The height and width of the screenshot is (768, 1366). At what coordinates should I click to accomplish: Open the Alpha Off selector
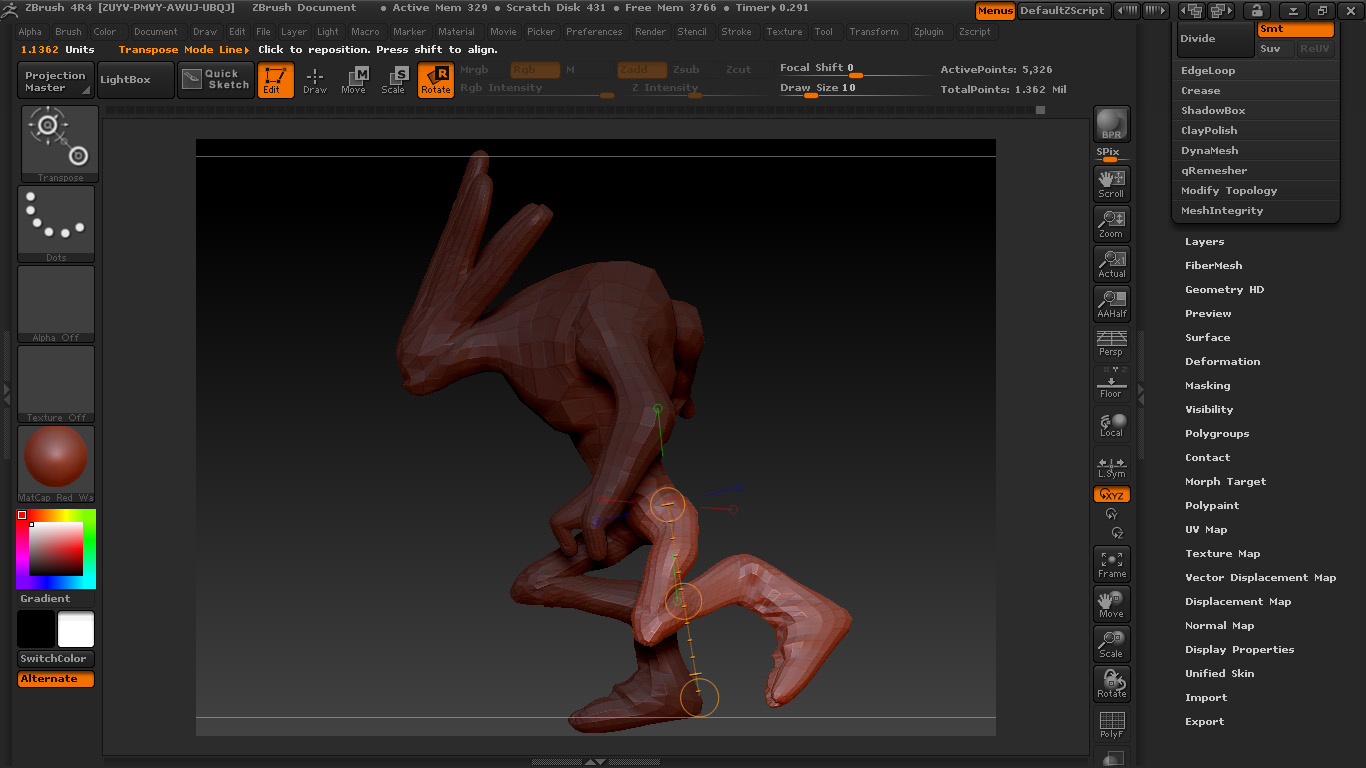pos(56,304)
